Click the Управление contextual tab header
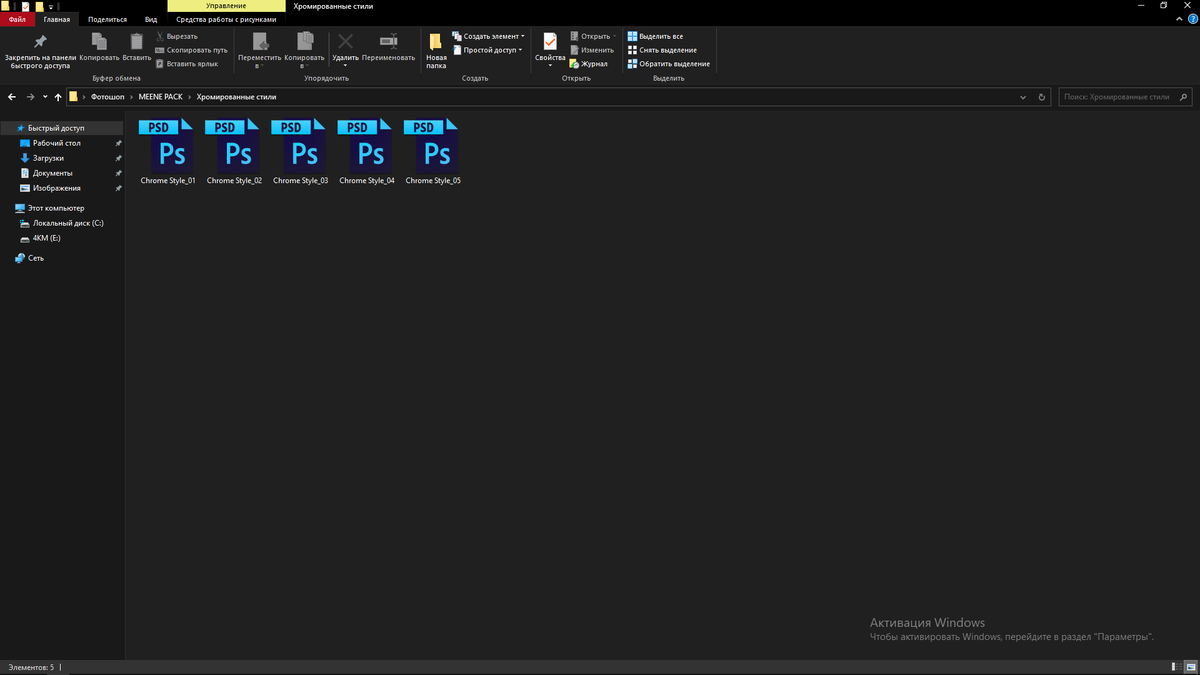The image size is (1200, 675). 226,6
